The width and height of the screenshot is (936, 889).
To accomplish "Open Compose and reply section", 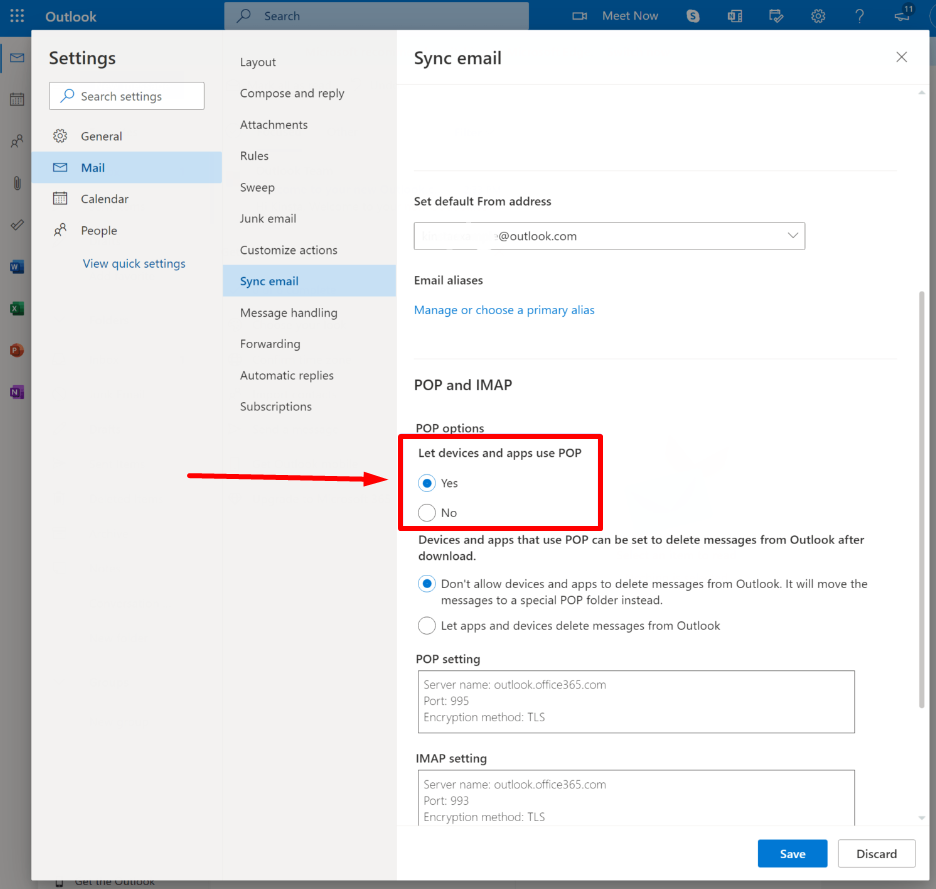I will click(x=309, y=93).
